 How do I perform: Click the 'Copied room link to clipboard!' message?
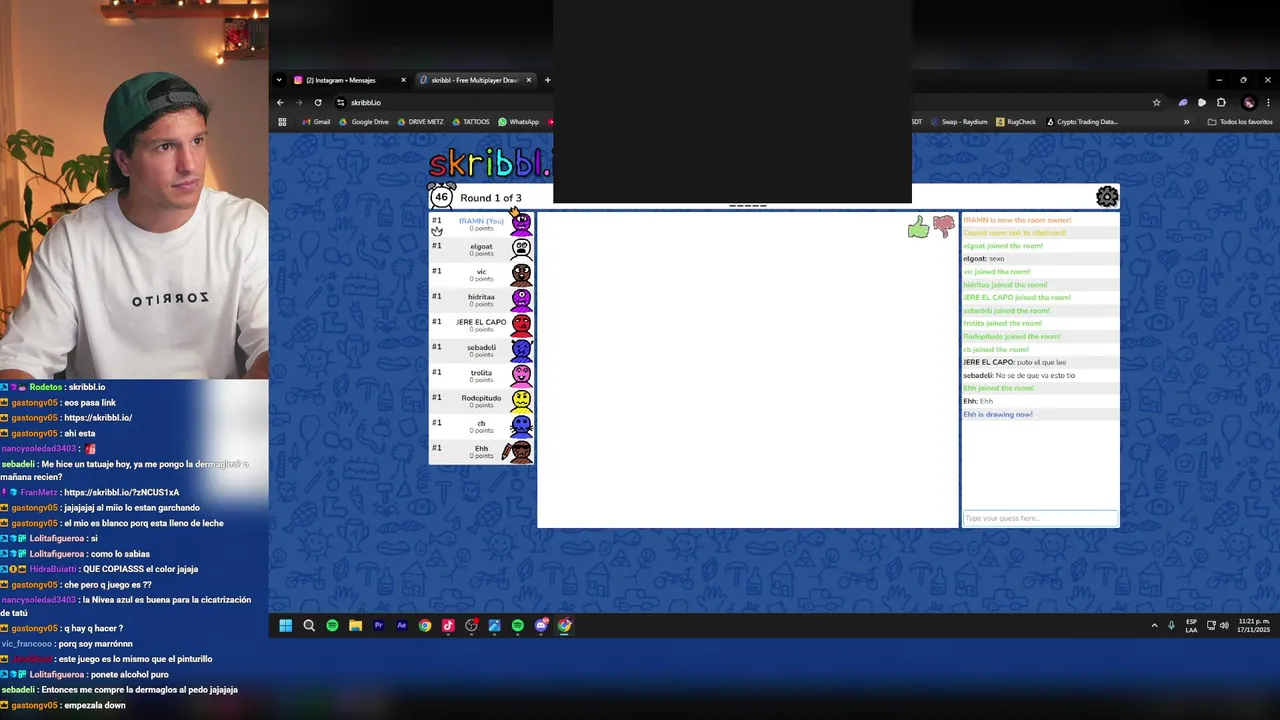tap(1015, 233)
